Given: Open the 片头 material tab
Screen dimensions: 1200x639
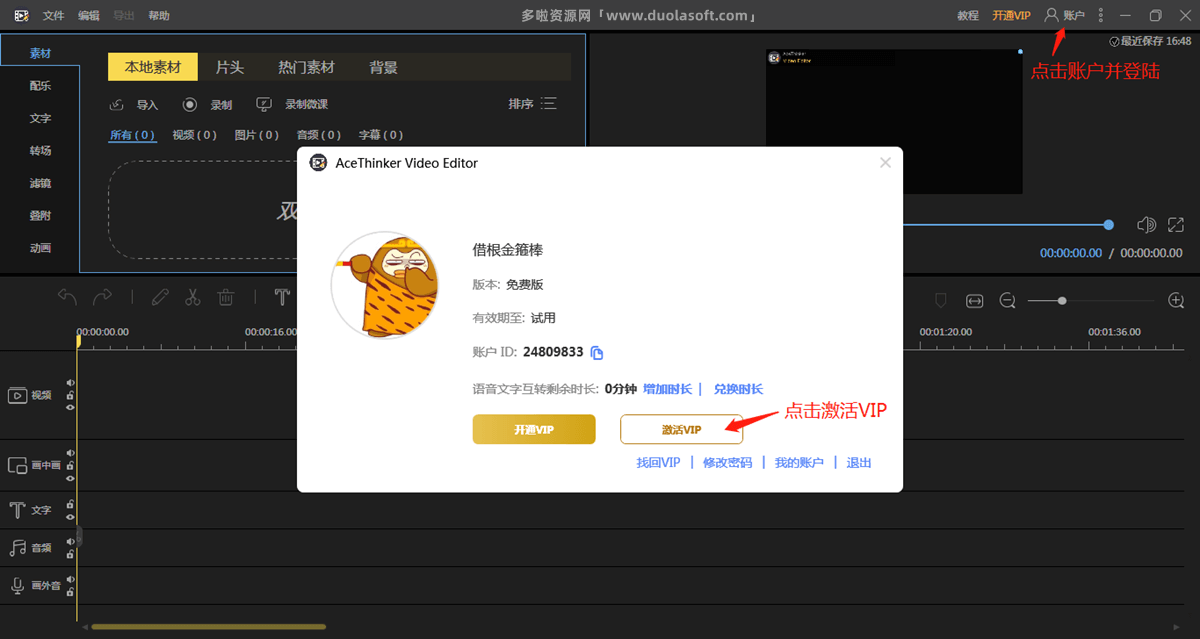Looking at the screenshot, I should 230,67.
